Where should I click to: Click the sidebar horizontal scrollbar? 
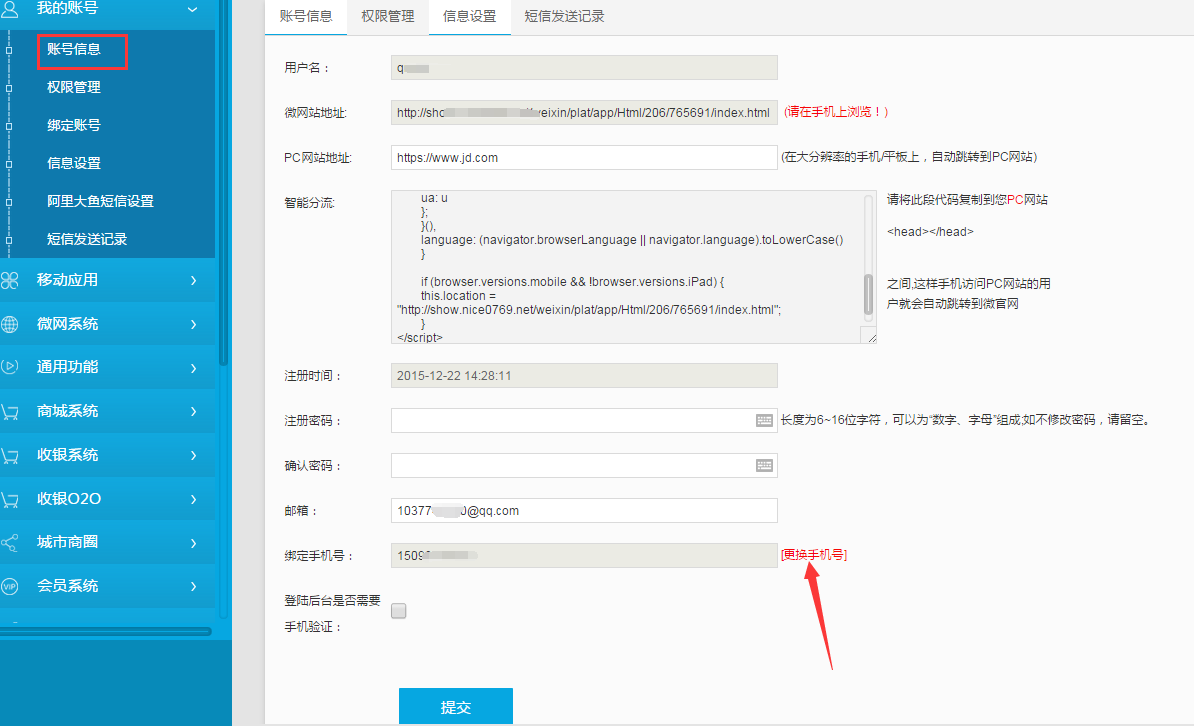pos(106,631)
